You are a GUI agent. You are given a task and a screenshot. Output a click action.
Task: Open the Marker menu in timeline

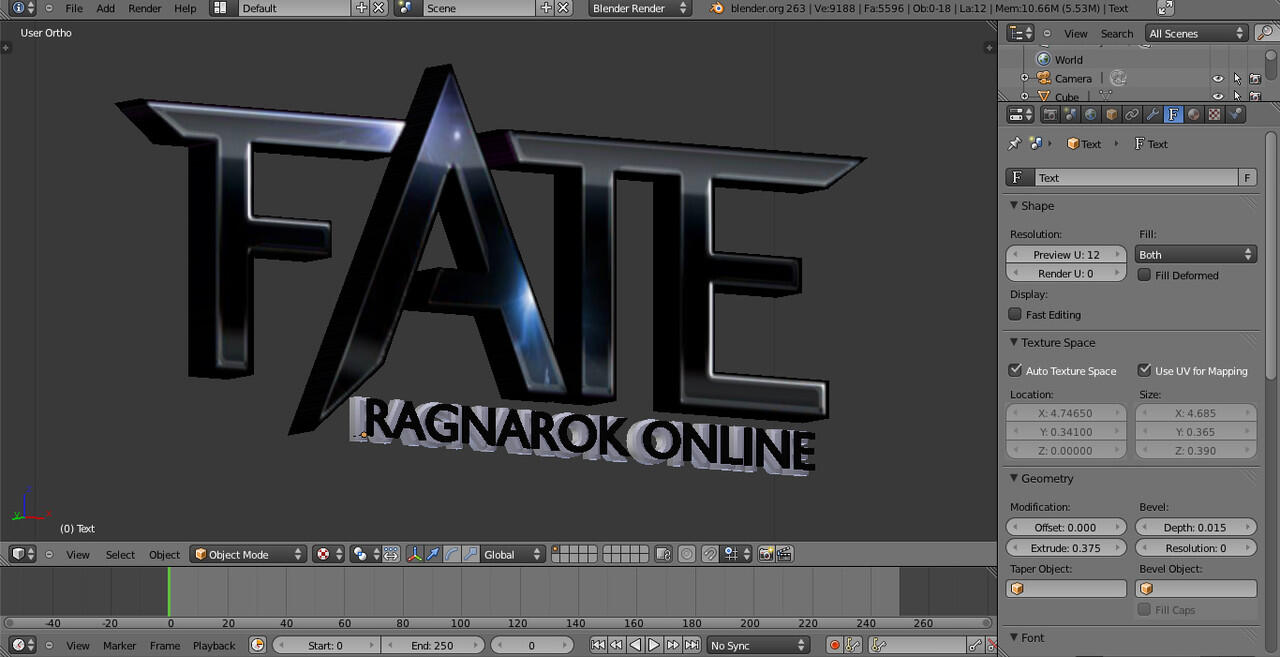tap(119, 645)
